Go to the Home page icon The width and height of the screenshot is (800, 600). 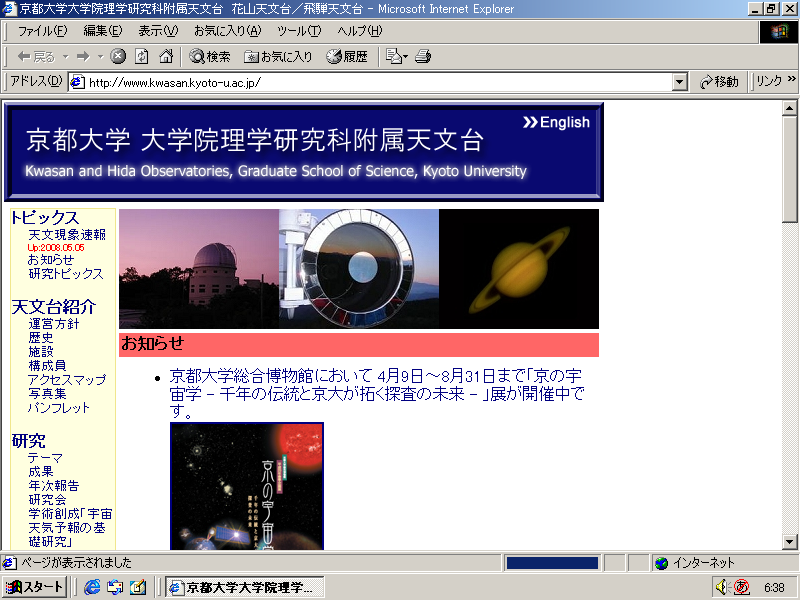[x=166, y=57]
